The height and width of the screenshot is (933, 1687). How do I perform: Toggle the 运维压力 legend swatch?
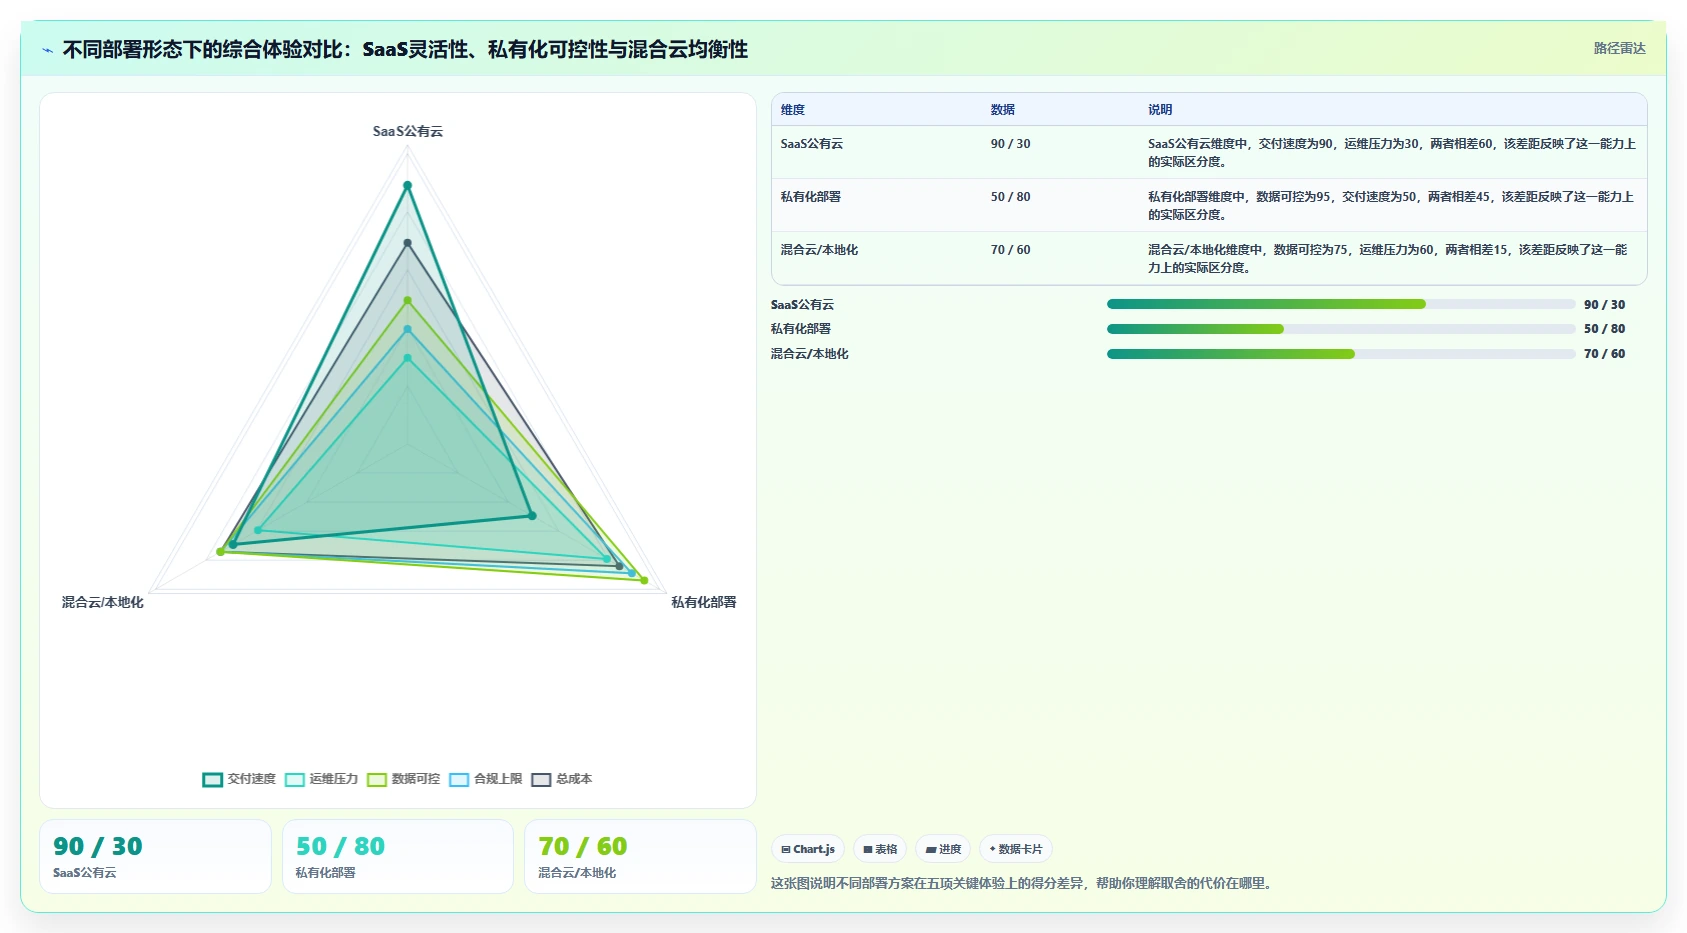point(295,780)
